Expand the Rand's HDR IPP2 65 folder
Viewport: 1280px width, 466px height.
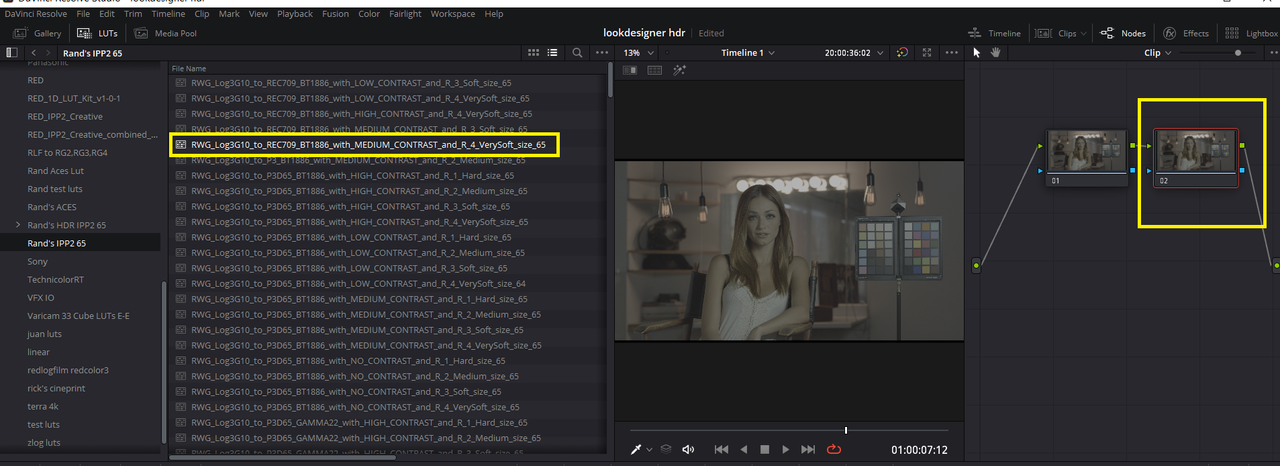18,225
